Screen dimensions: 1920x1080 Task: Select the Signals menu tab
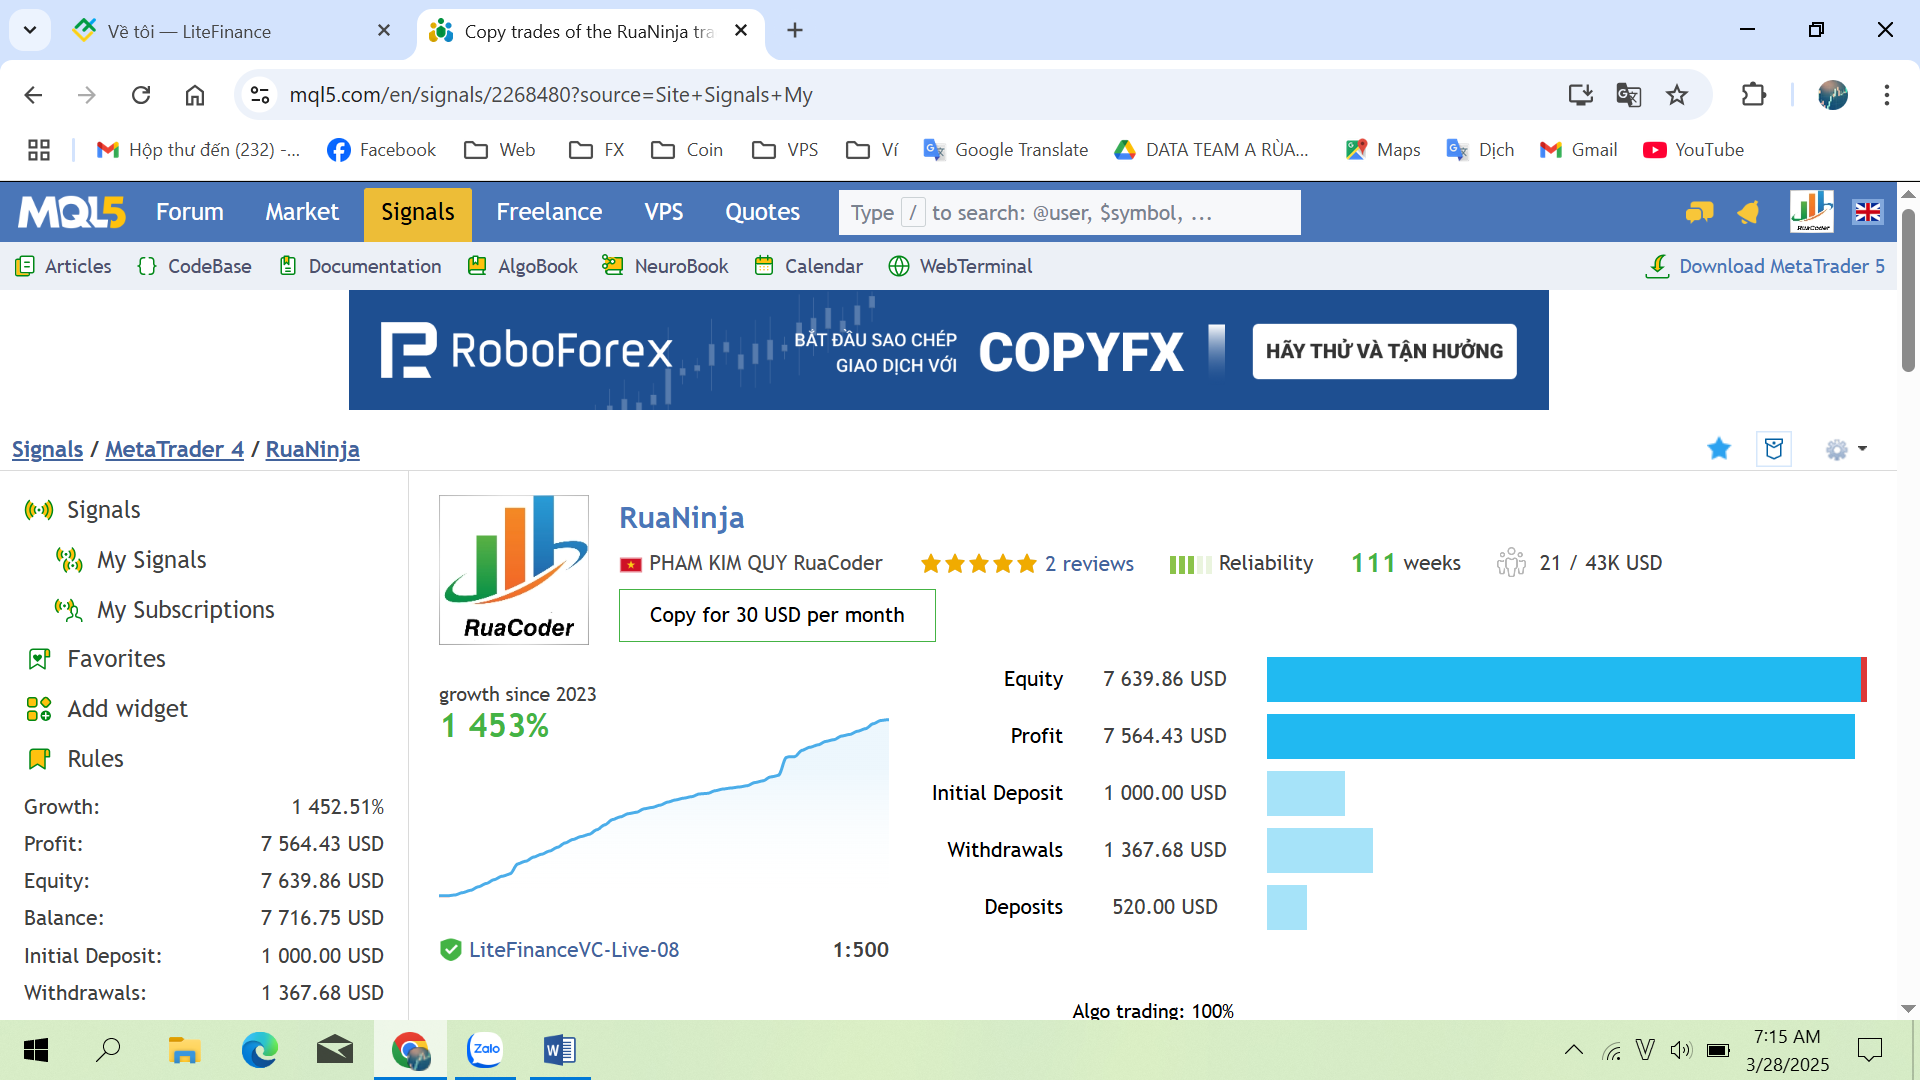tap(418, 212)
